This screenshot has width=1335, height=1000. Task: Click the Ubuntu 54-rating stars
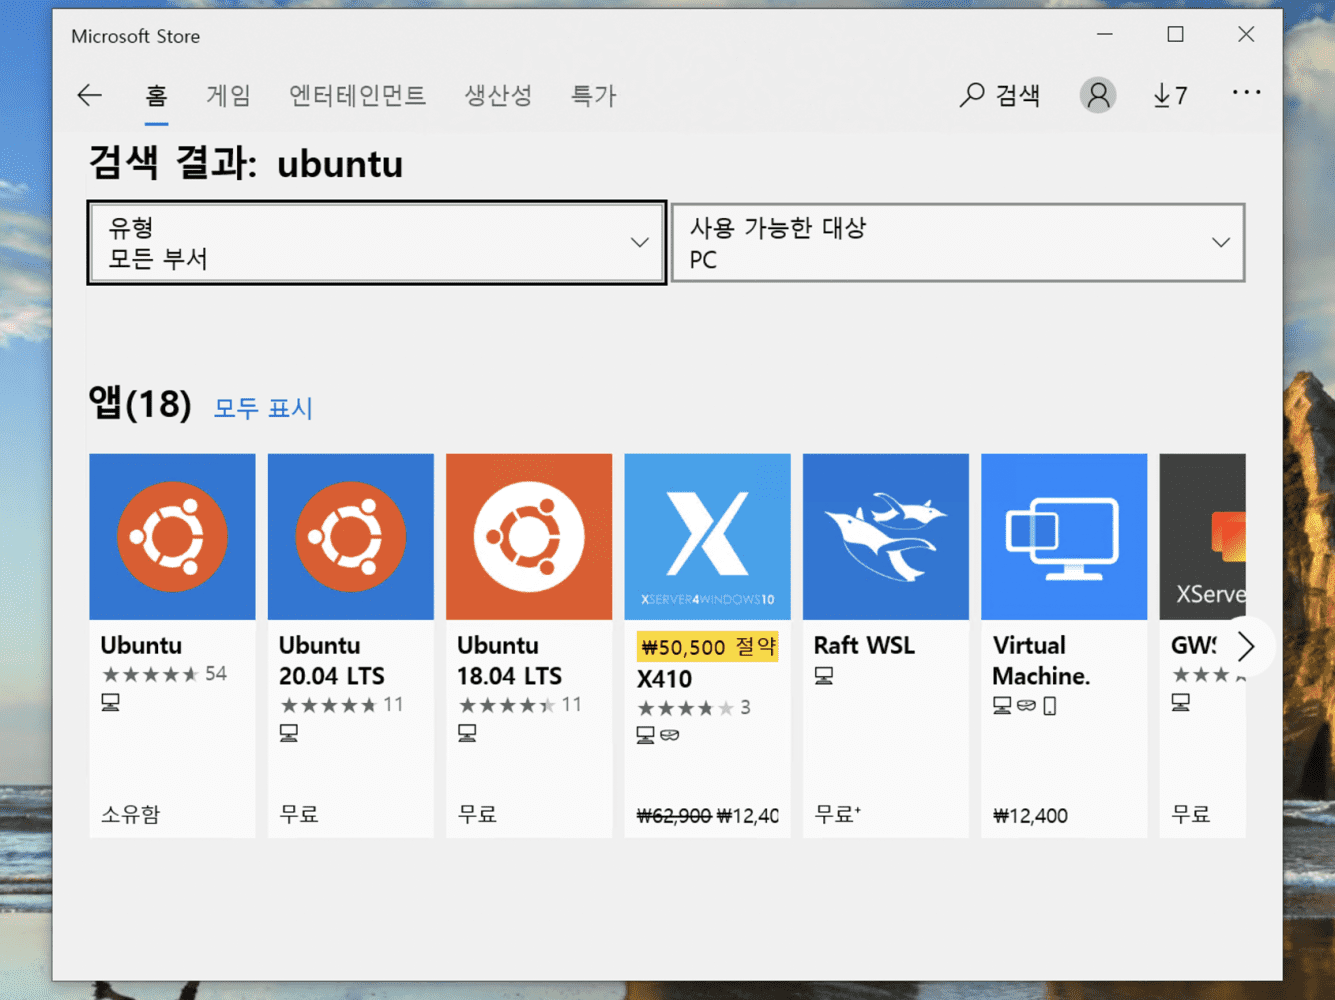click(x=150, y=674)
